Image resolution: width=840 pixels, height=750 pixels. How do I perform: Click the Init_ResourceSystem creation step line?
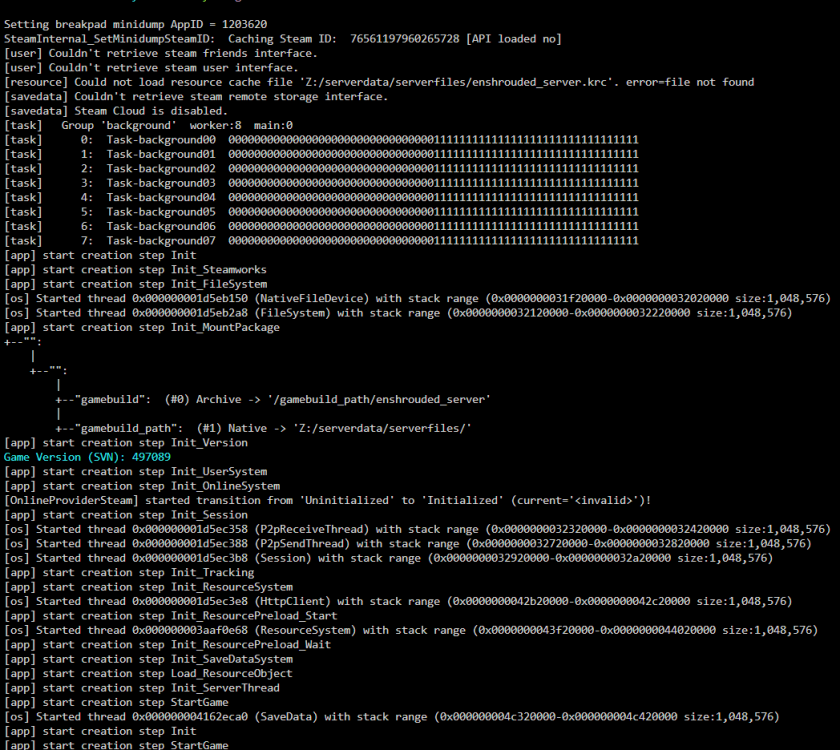pyautogui.click(x=148, y=587)
